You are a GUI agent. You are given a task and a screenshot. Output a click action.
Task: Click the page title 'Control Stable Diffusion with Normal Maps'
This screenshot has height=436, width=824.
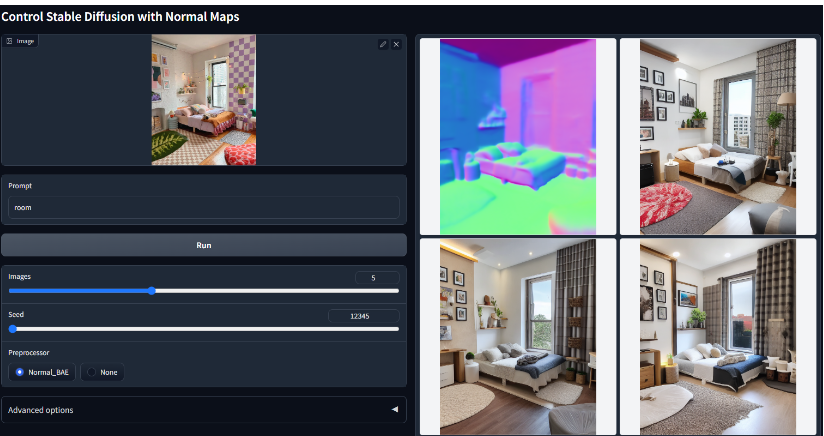point(120,16)
